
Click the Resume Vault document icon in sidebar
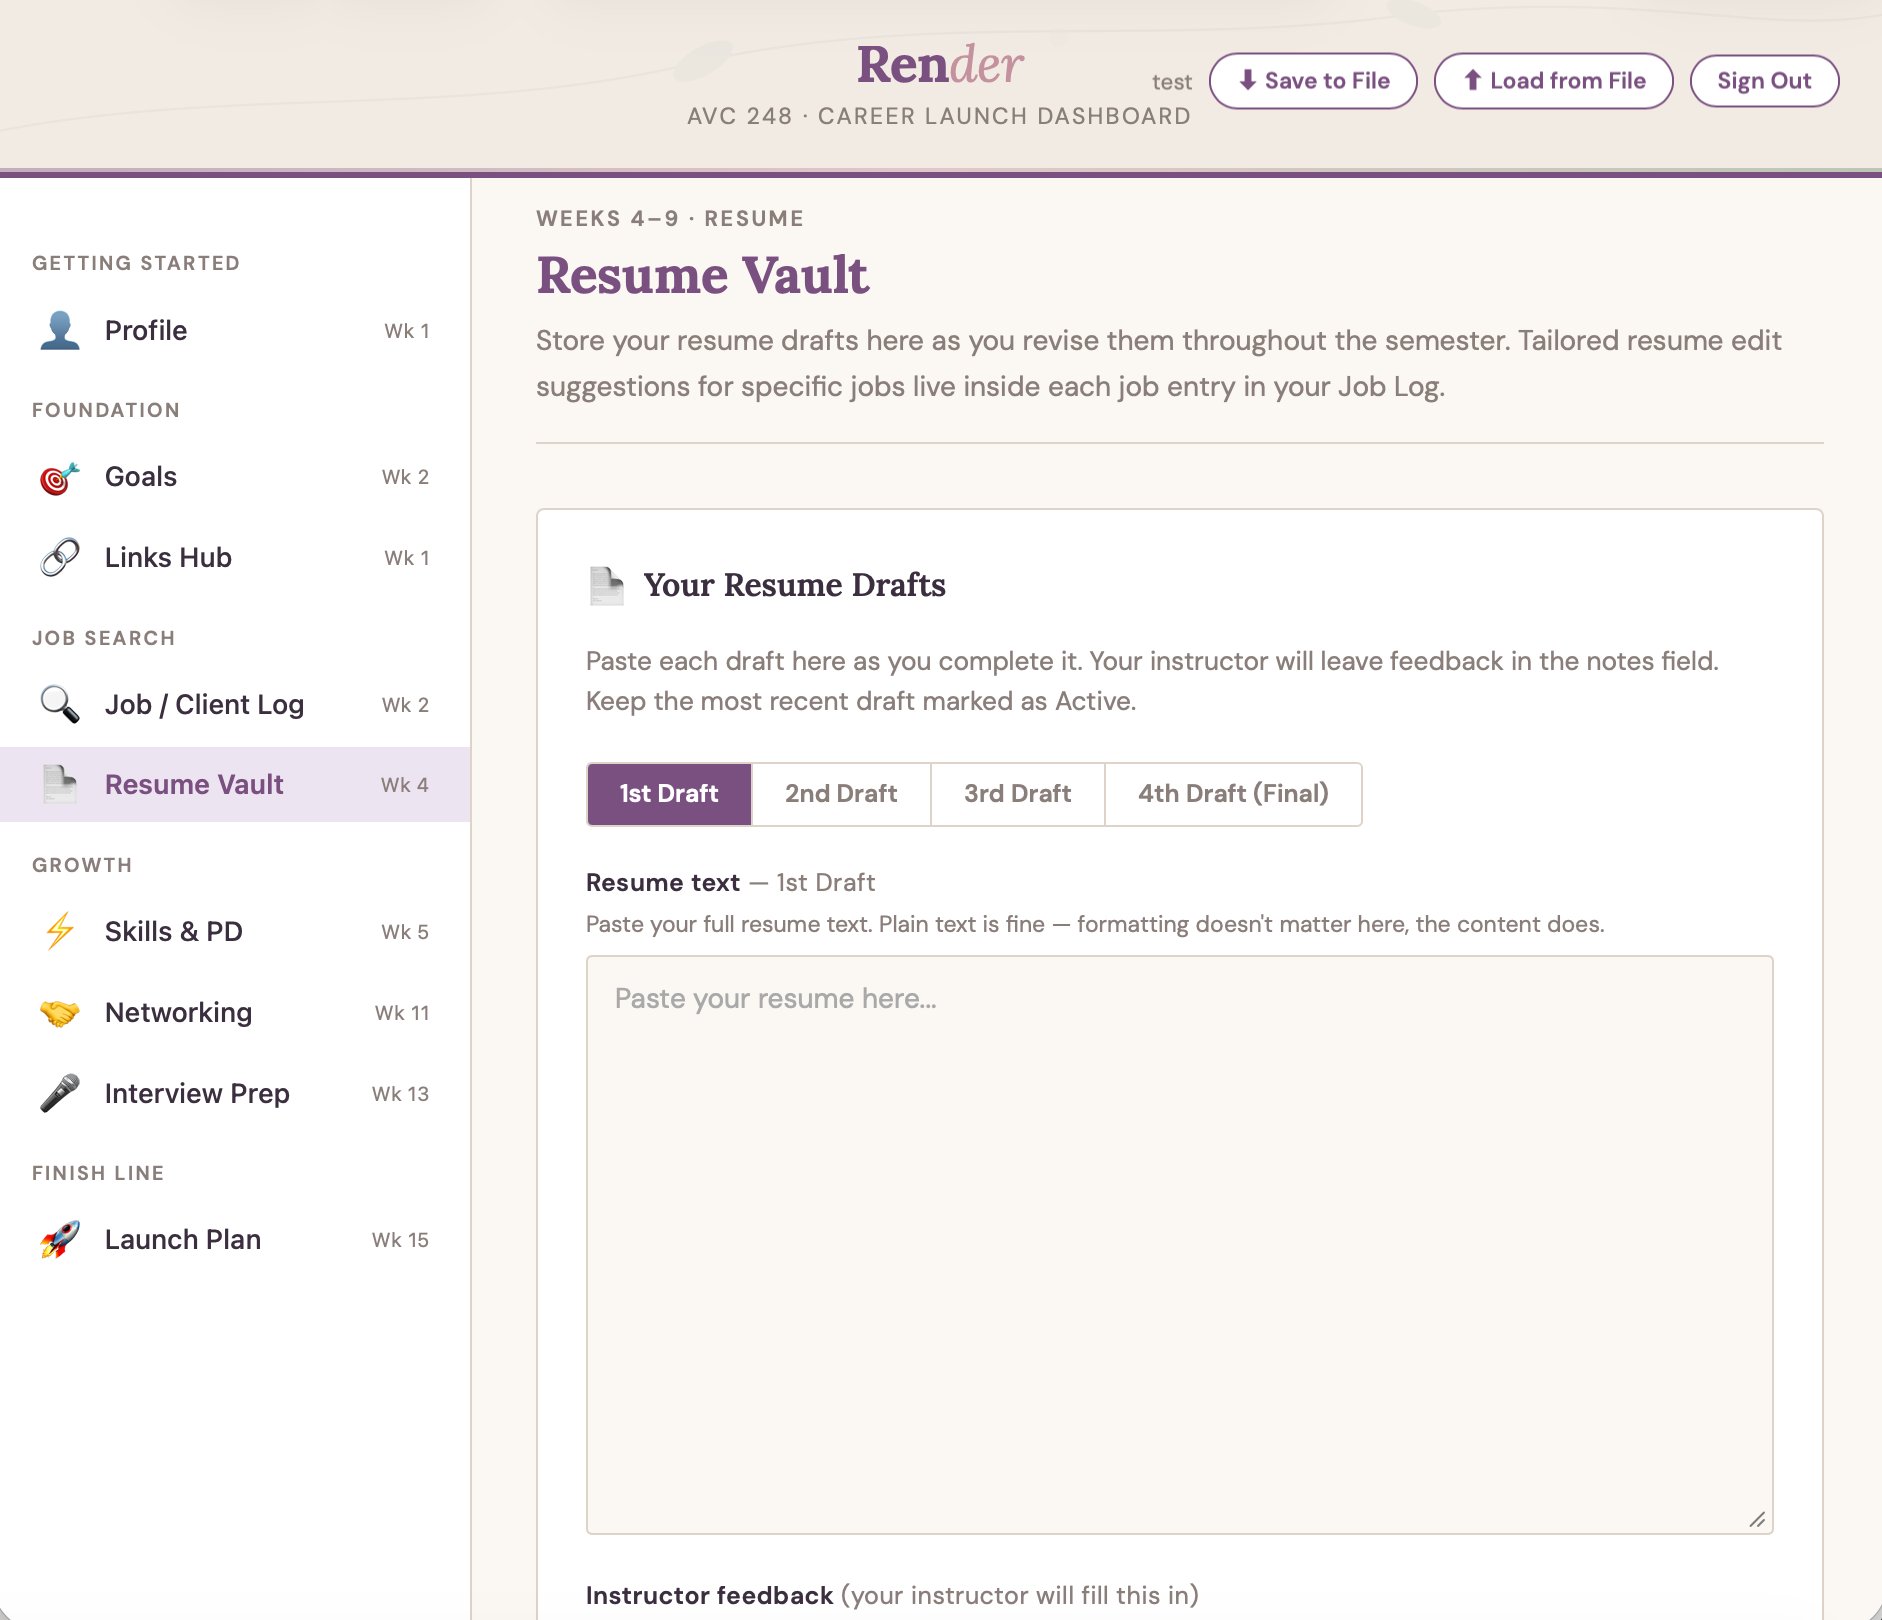click(60, 785)
